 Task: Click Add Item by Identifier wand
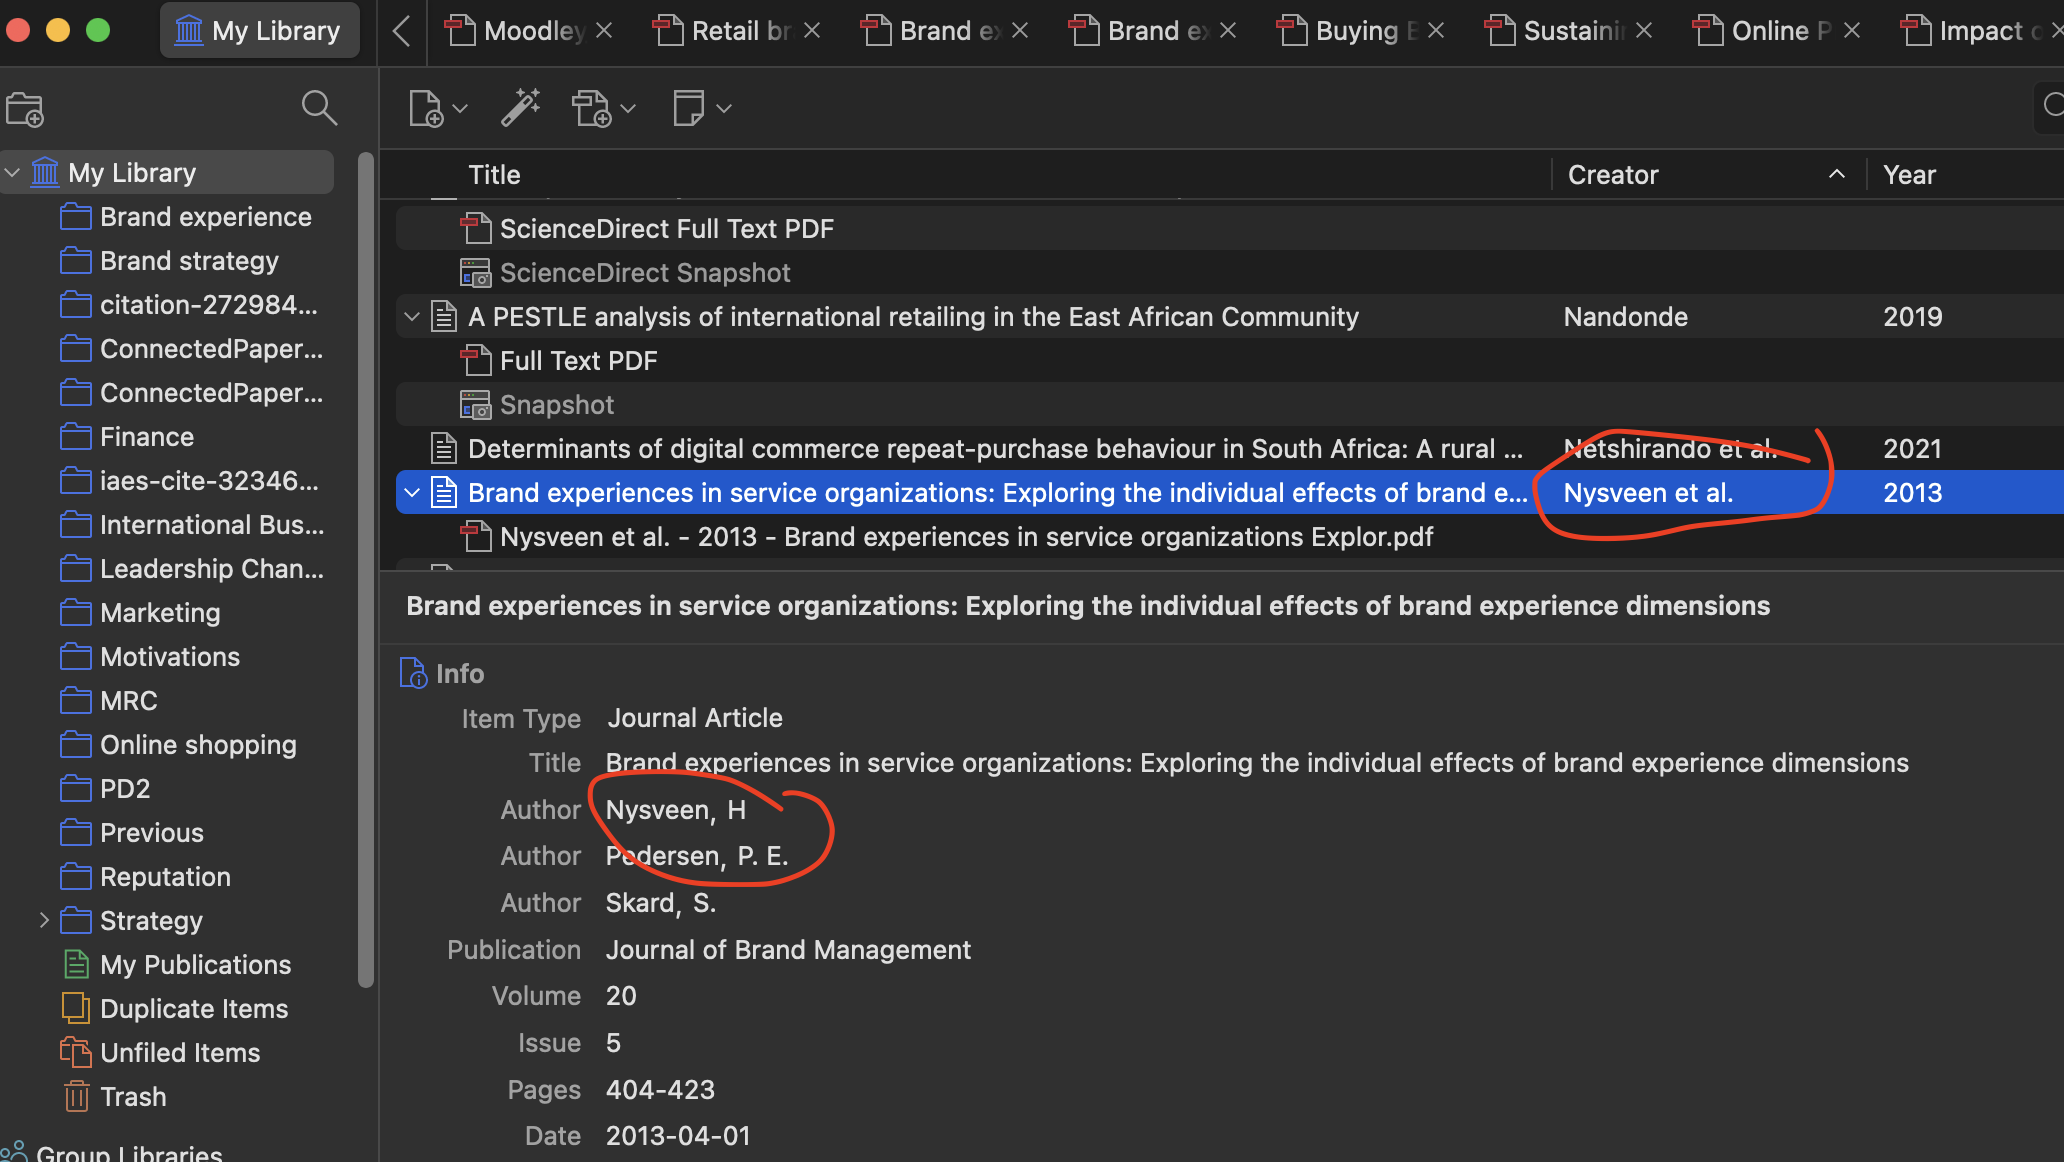click(520, 108)
